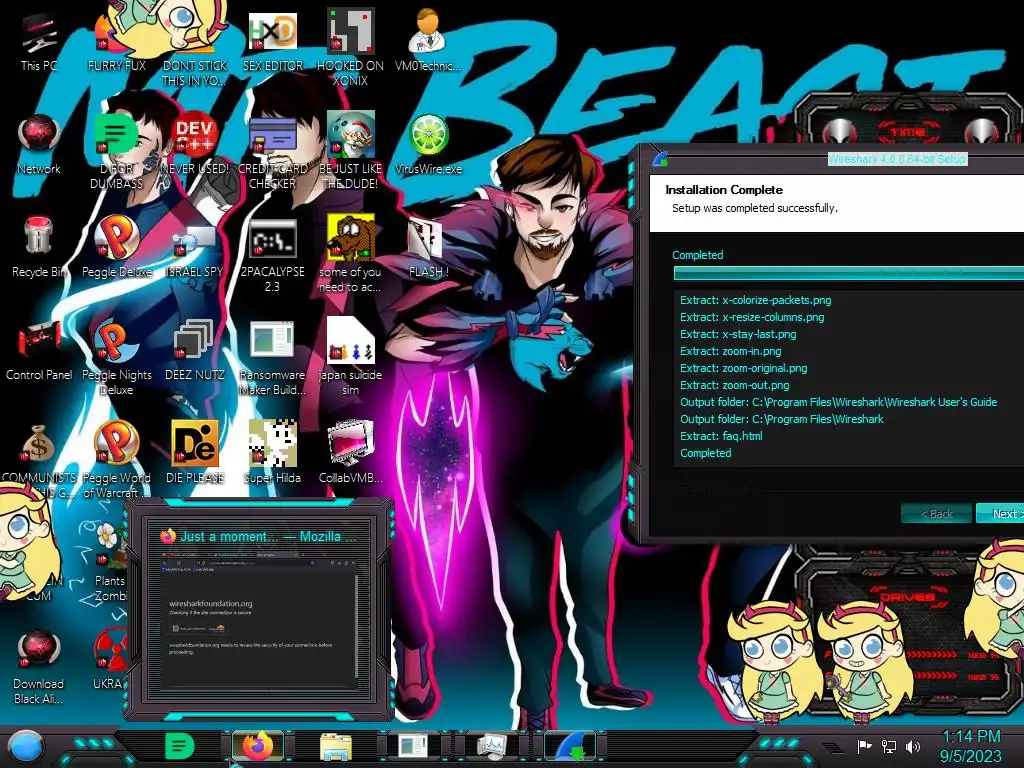
Task: Open Download Black Ali shortcut
Action: pyautogui.click(x=39, y=667)
